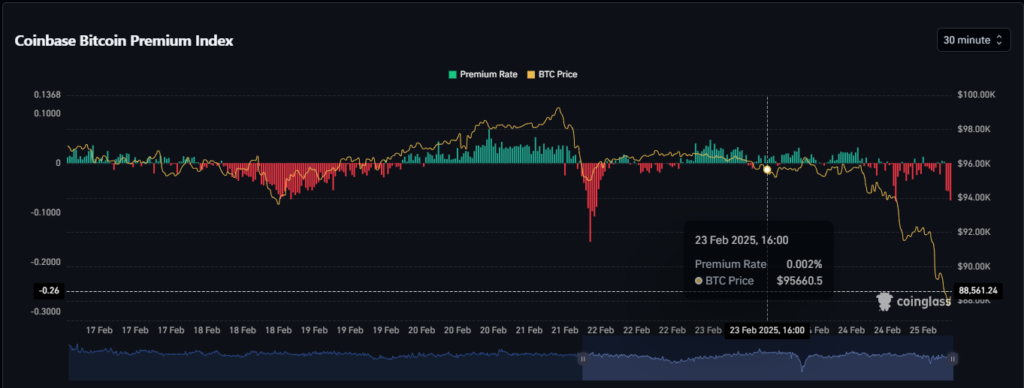The image size is (1024, 388).
Task: Click the 88,561.24 crosshair price tag
Action: (978, 291)
